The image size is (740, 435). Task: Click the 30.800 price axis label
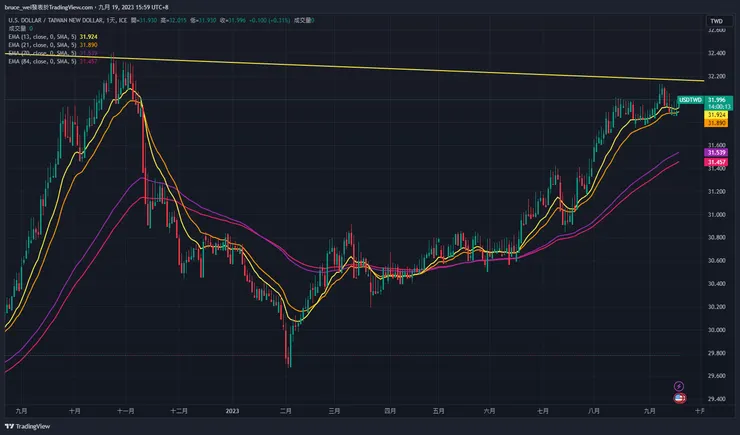coord(716,238)
